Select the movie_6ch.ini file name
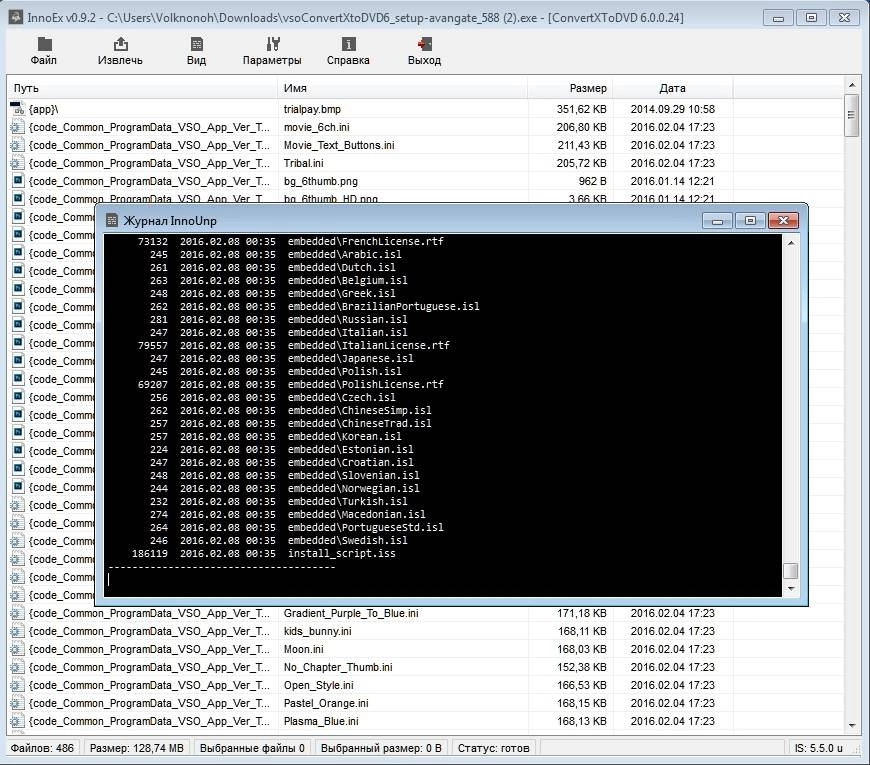This screenshot has height=765, width=870. pyautogui.click(x=316, y=127)
